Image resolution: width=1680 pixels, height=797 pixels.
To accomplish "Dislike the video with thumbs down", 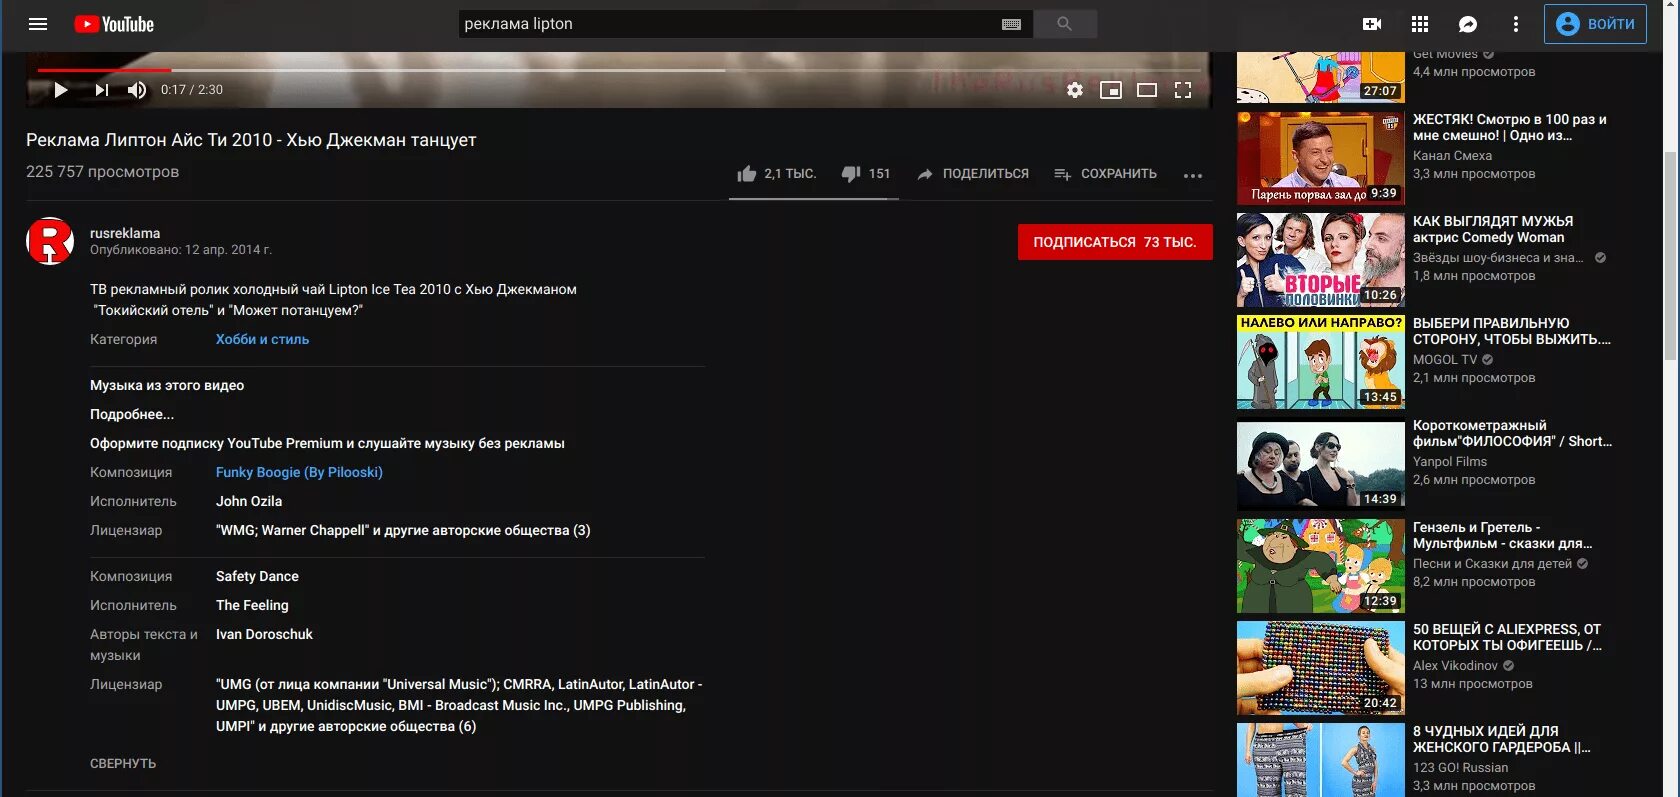I will [866, 174].
